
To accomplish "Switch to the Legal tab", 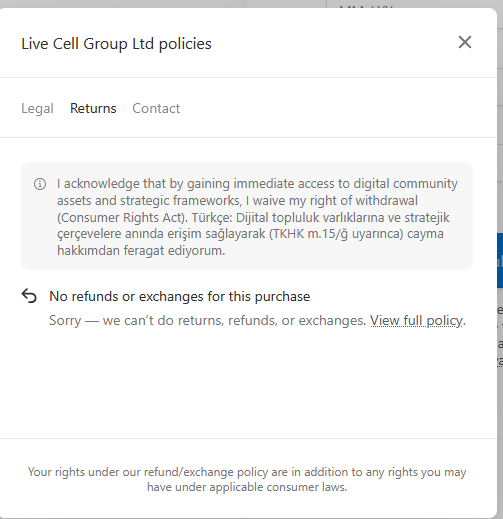I will point(37,108).
